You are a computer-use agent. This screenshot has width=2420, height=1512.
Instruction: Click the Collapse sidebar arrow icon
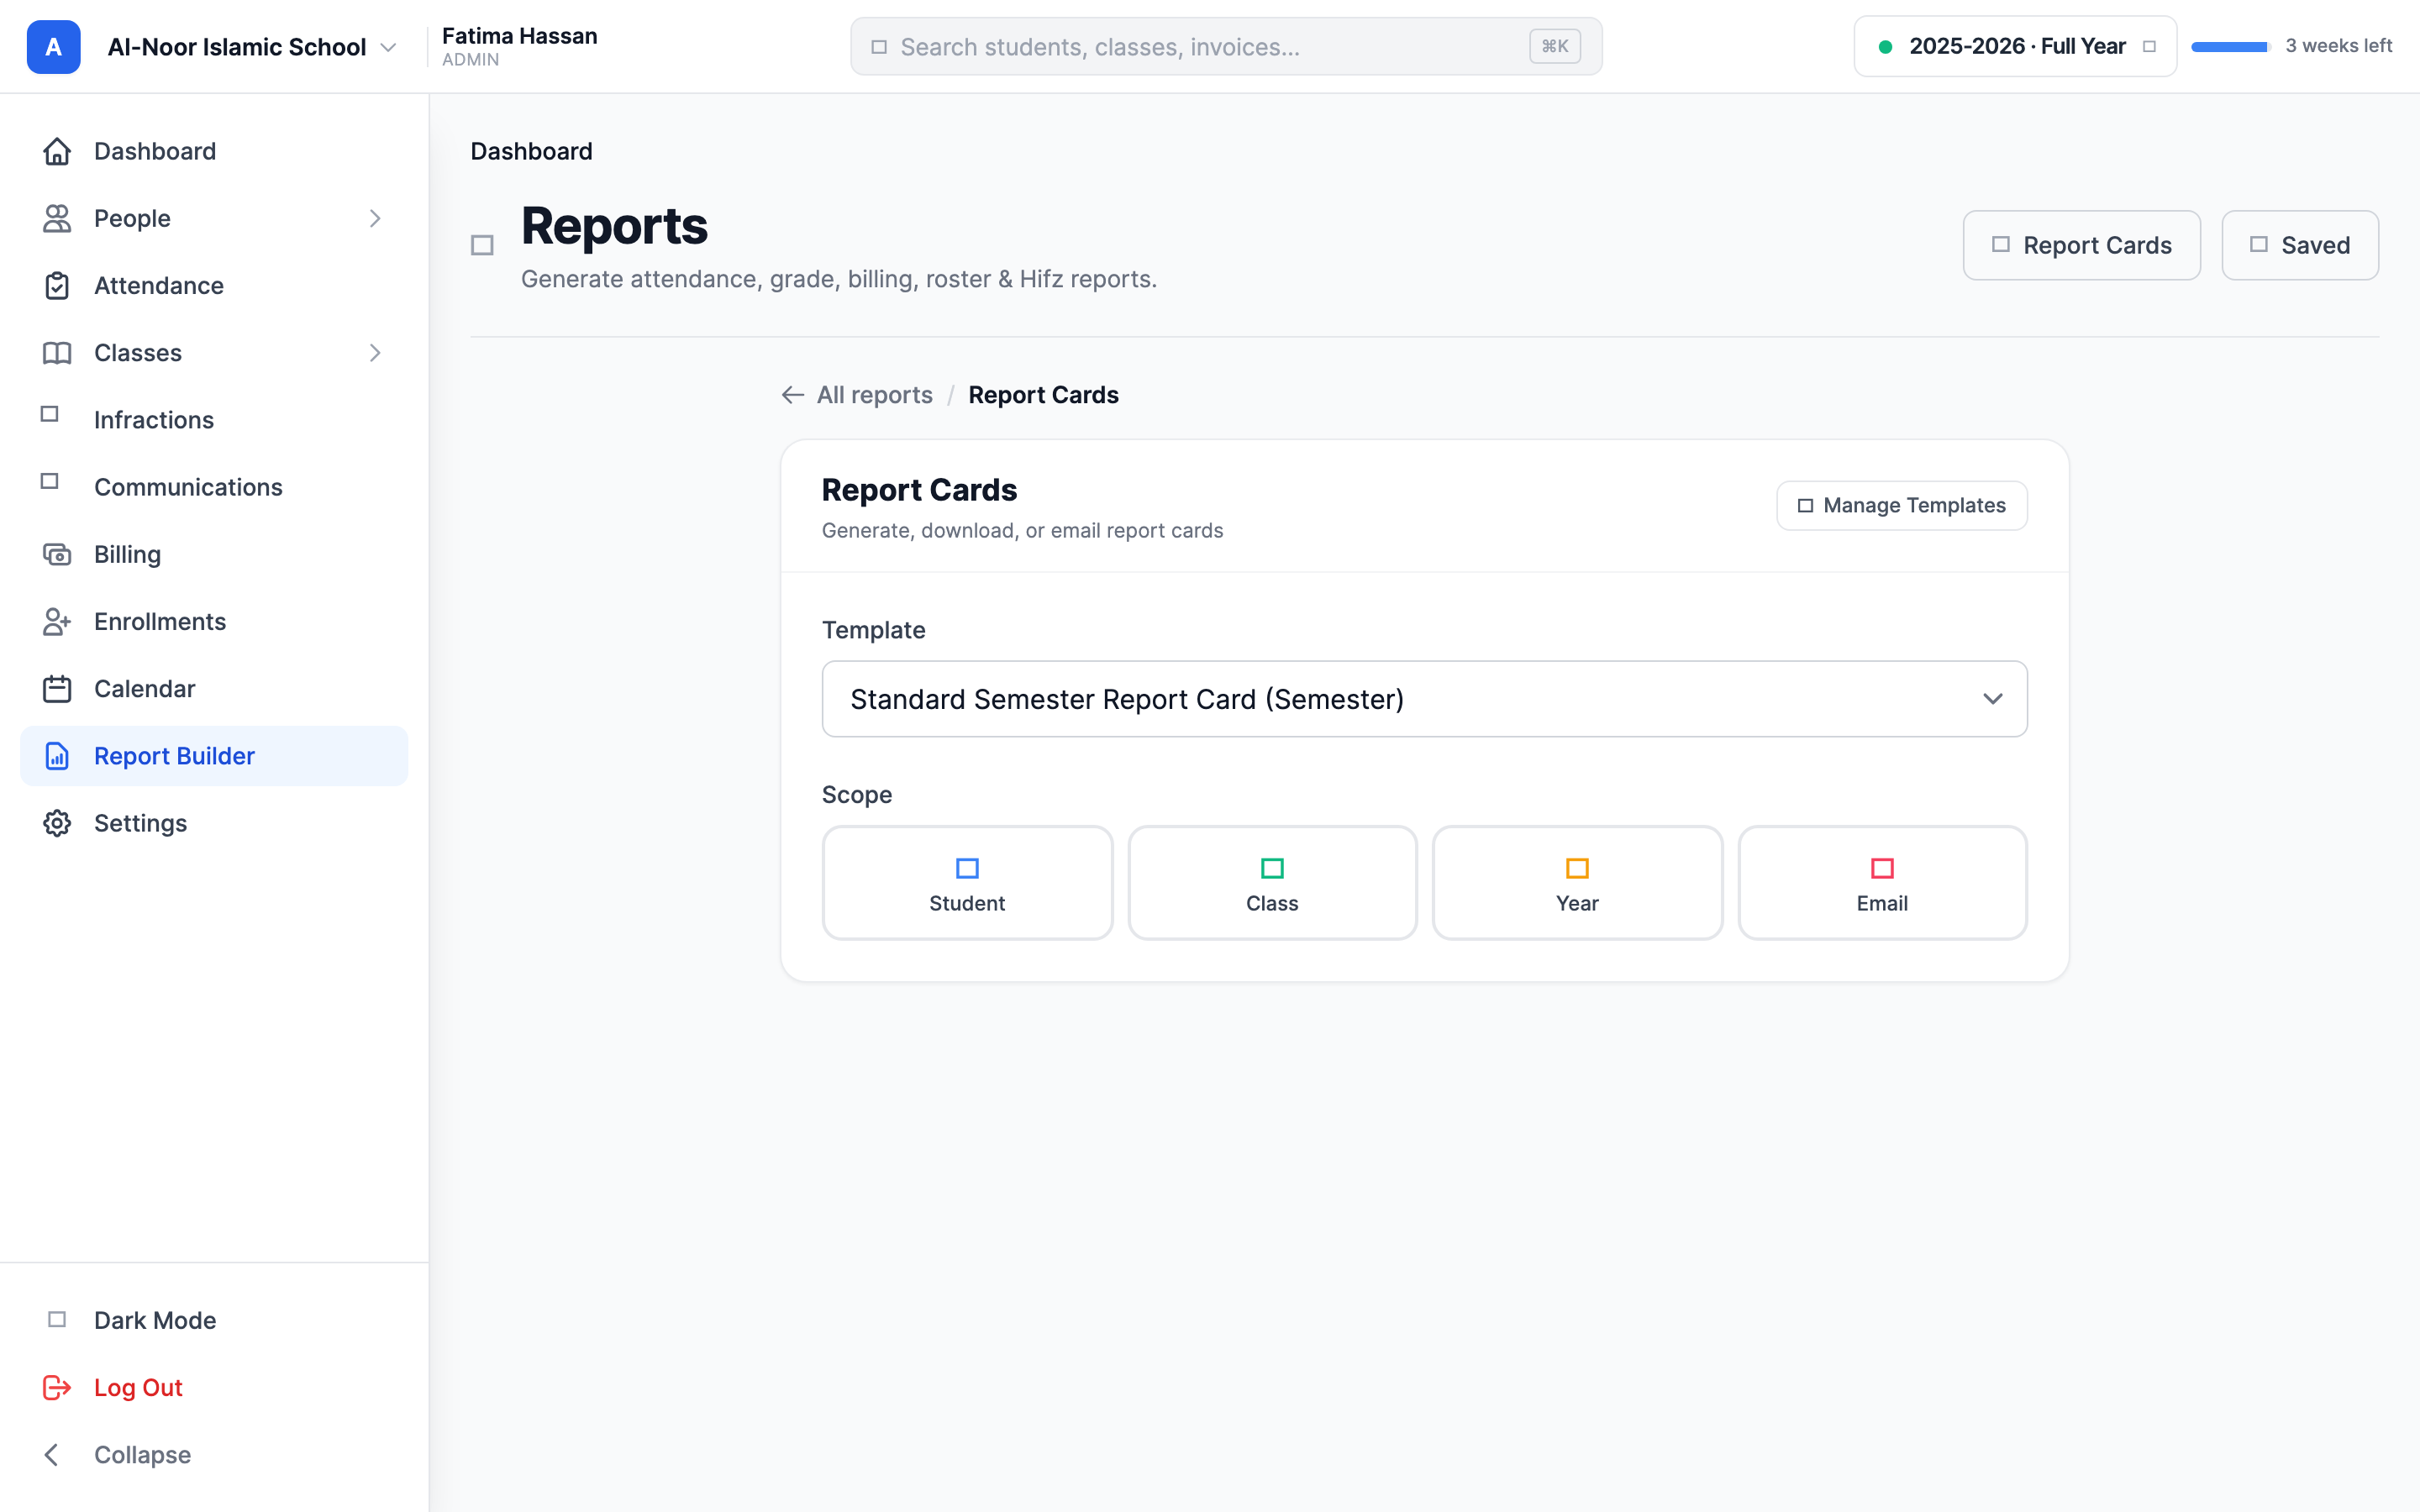(x=52, y=1455)
